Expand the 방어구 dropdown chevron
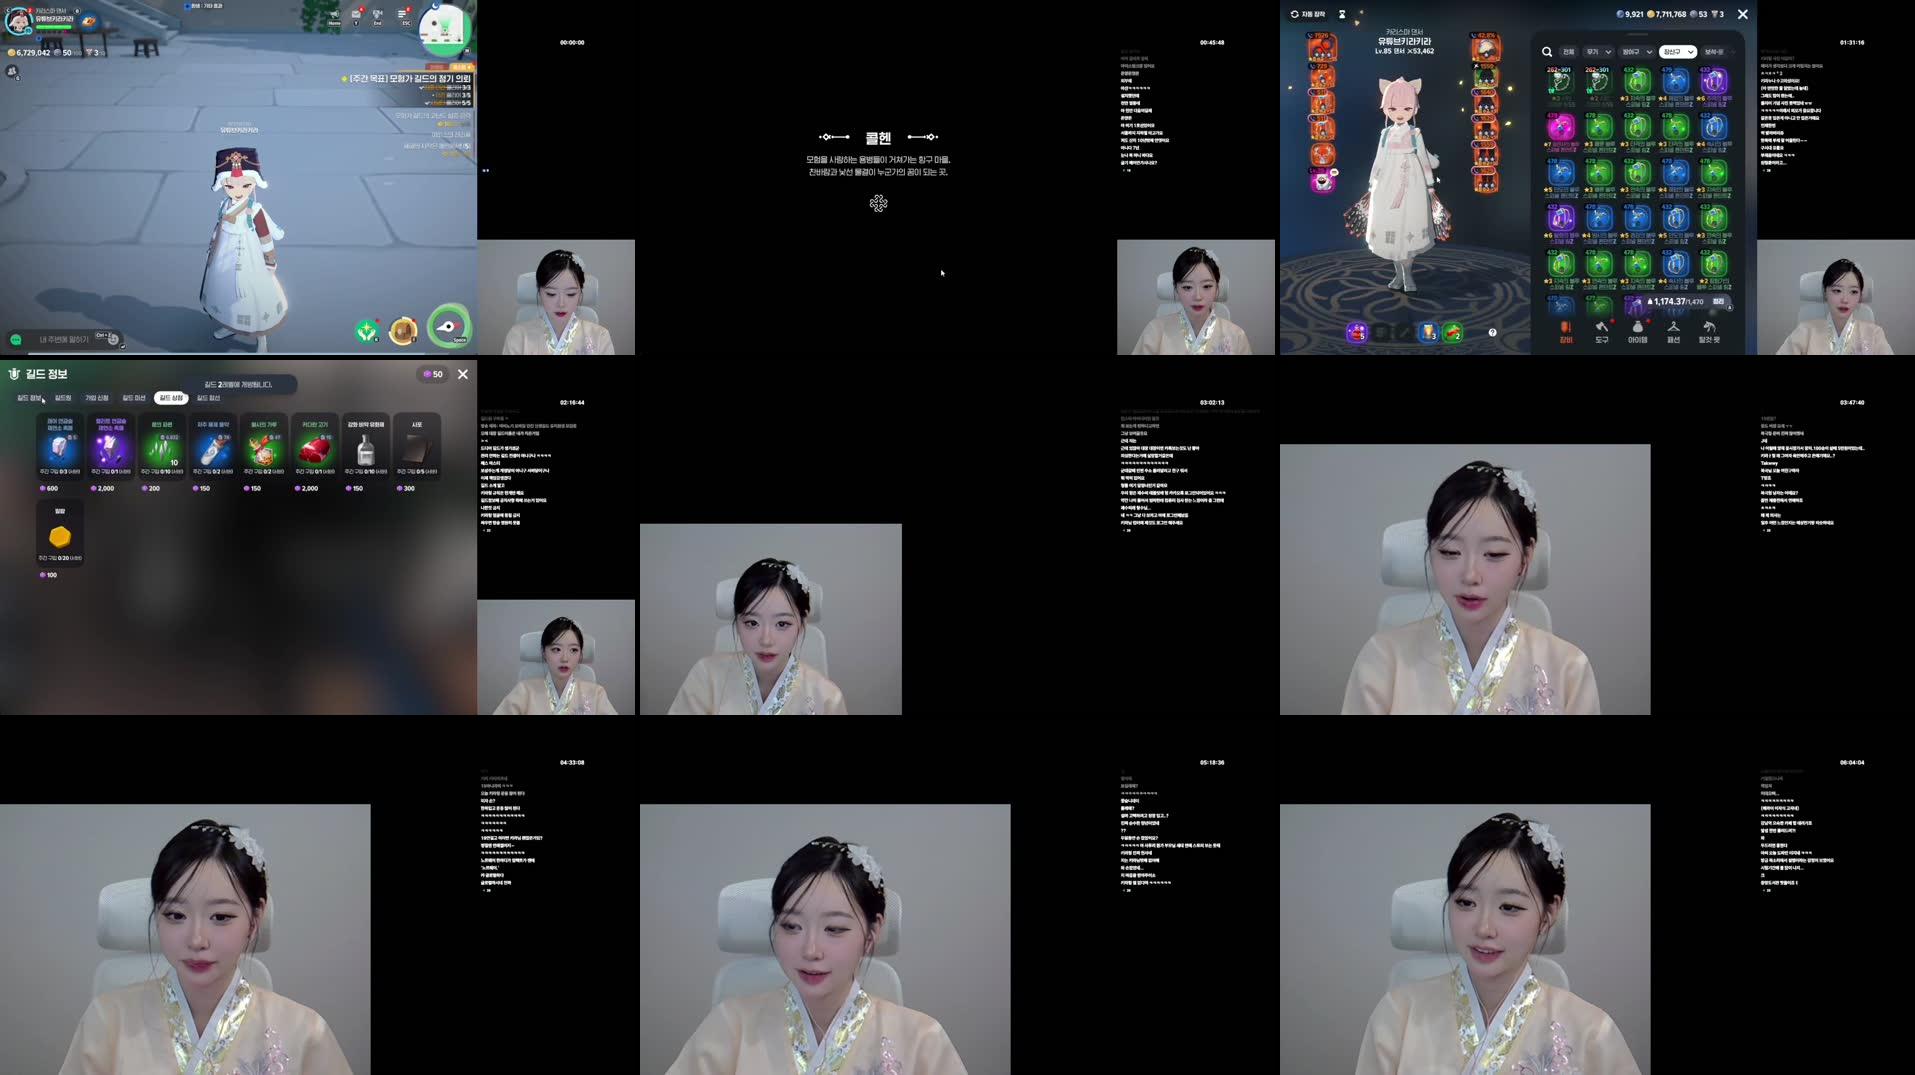 click(x=1650, y=50)
